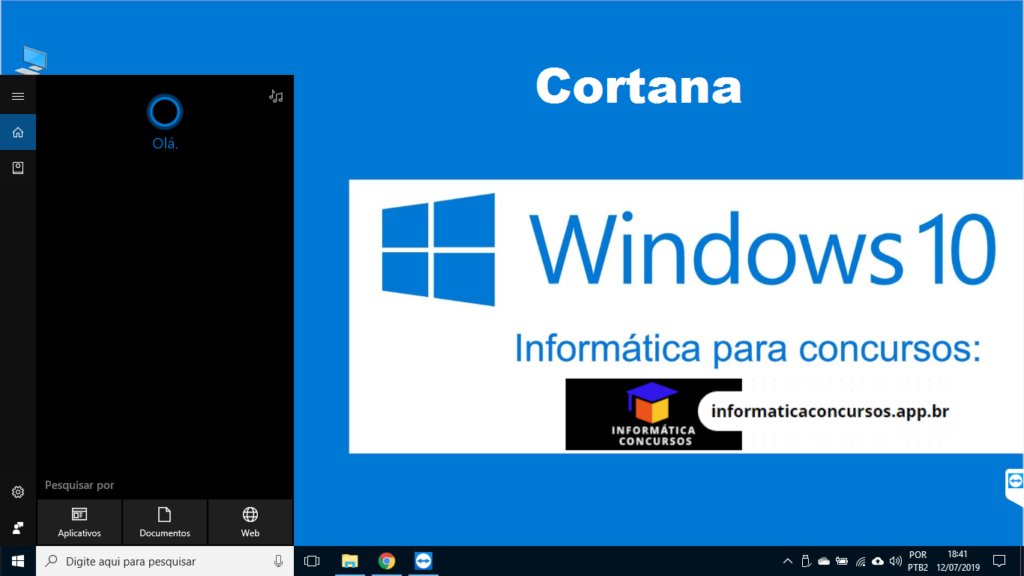The image size is (1024, 576).
Task: Expand the Cortana hamburger menu
Action: point(17,96)
